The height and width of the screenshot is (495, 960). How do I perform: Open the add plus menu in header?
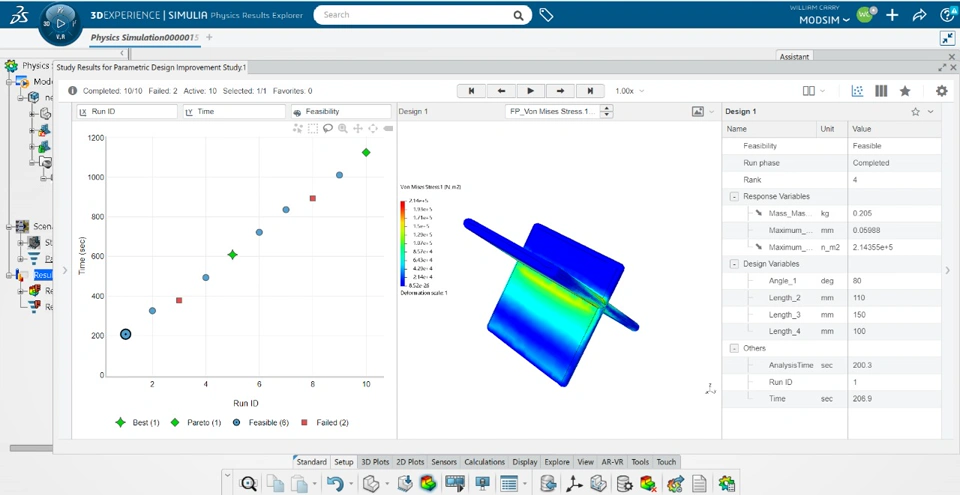[892, 15]
